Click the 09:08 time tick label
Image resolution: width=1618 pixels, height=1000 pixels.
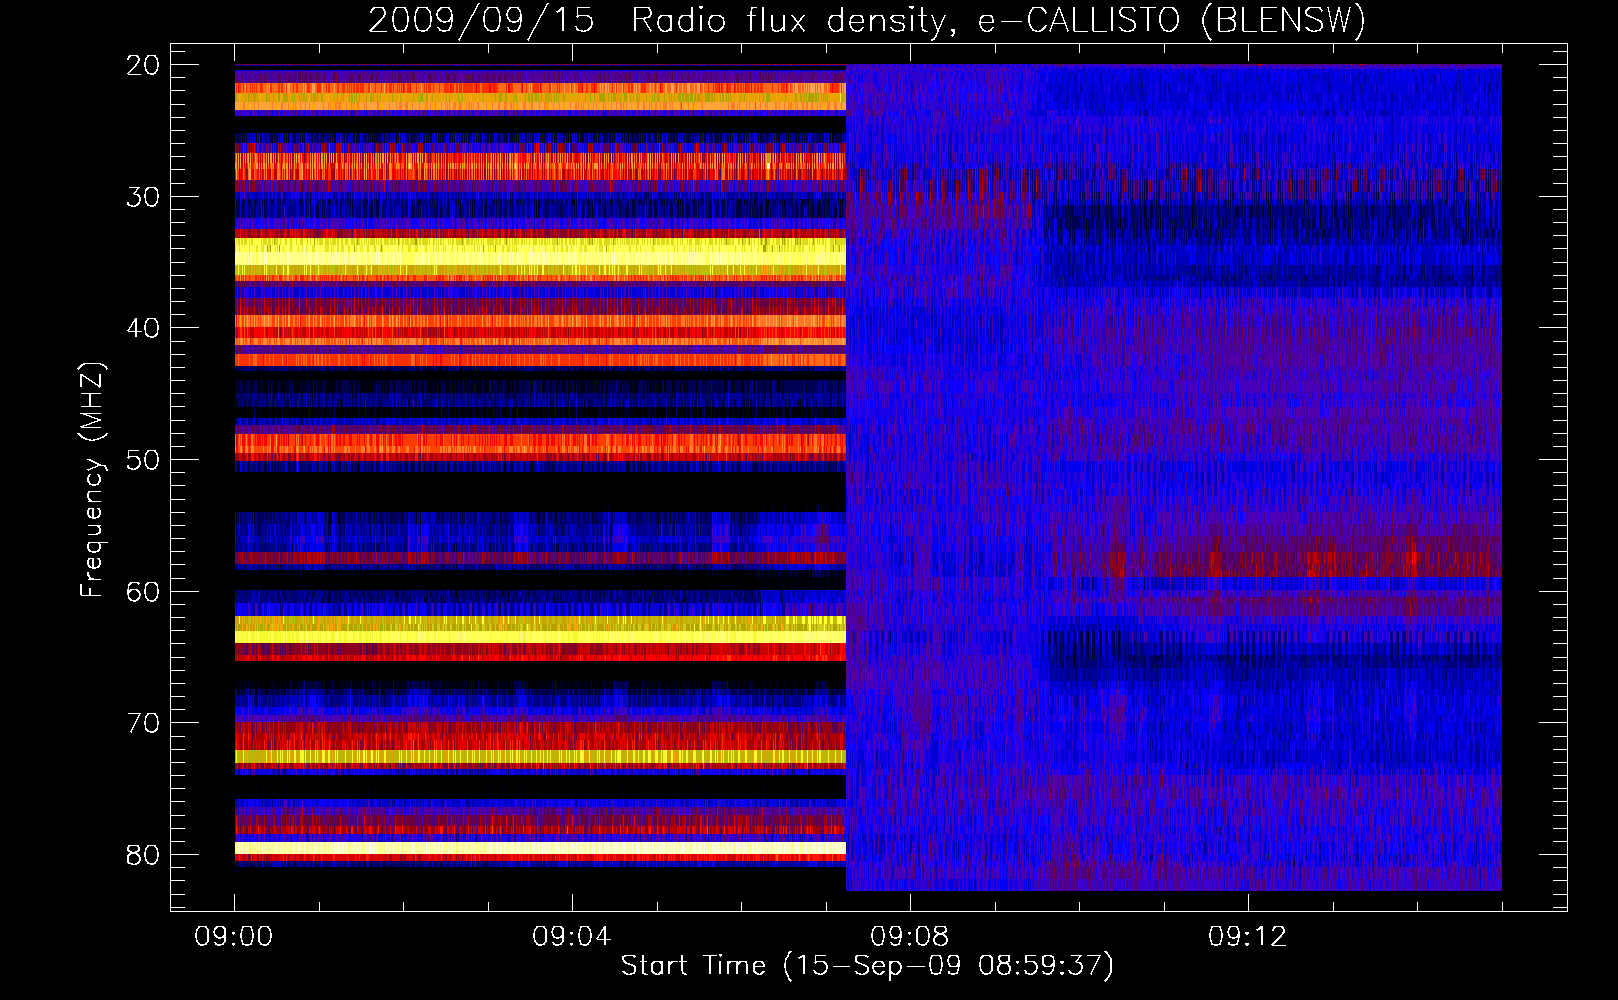click(x=910, y=937)
